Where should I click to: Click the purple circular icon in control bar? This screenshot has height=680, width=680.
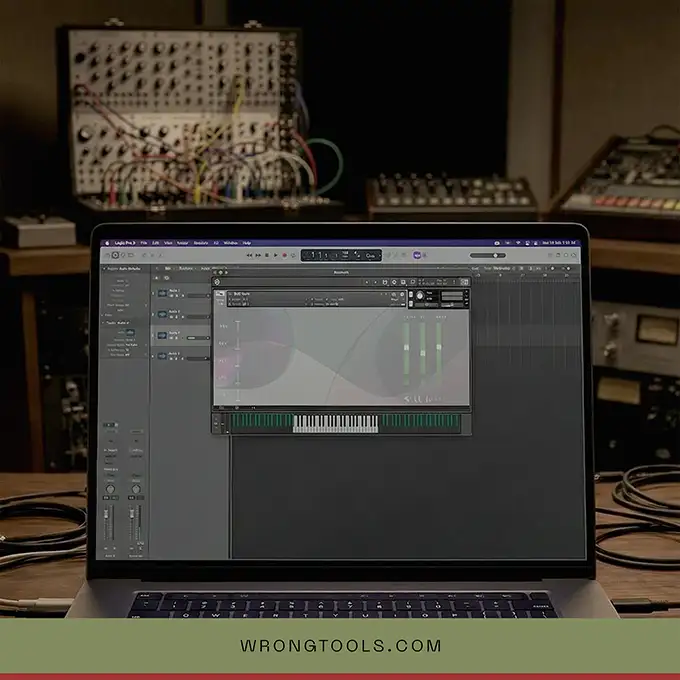[x=417, y=256]
